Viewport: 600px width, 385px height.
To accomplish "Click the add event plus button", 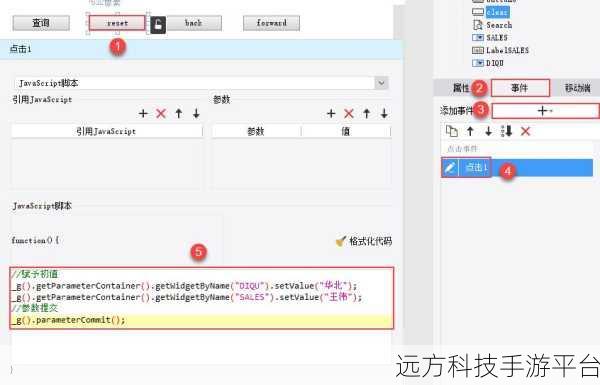I will [x=545, y=111].
